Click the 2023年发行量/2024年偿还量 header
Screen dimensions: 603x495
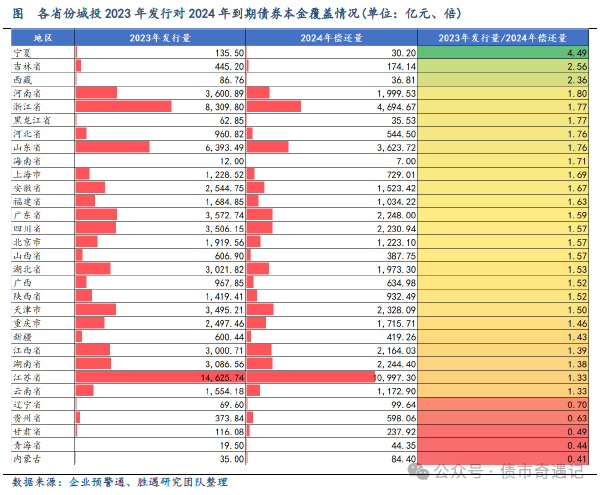coord(503,38)
